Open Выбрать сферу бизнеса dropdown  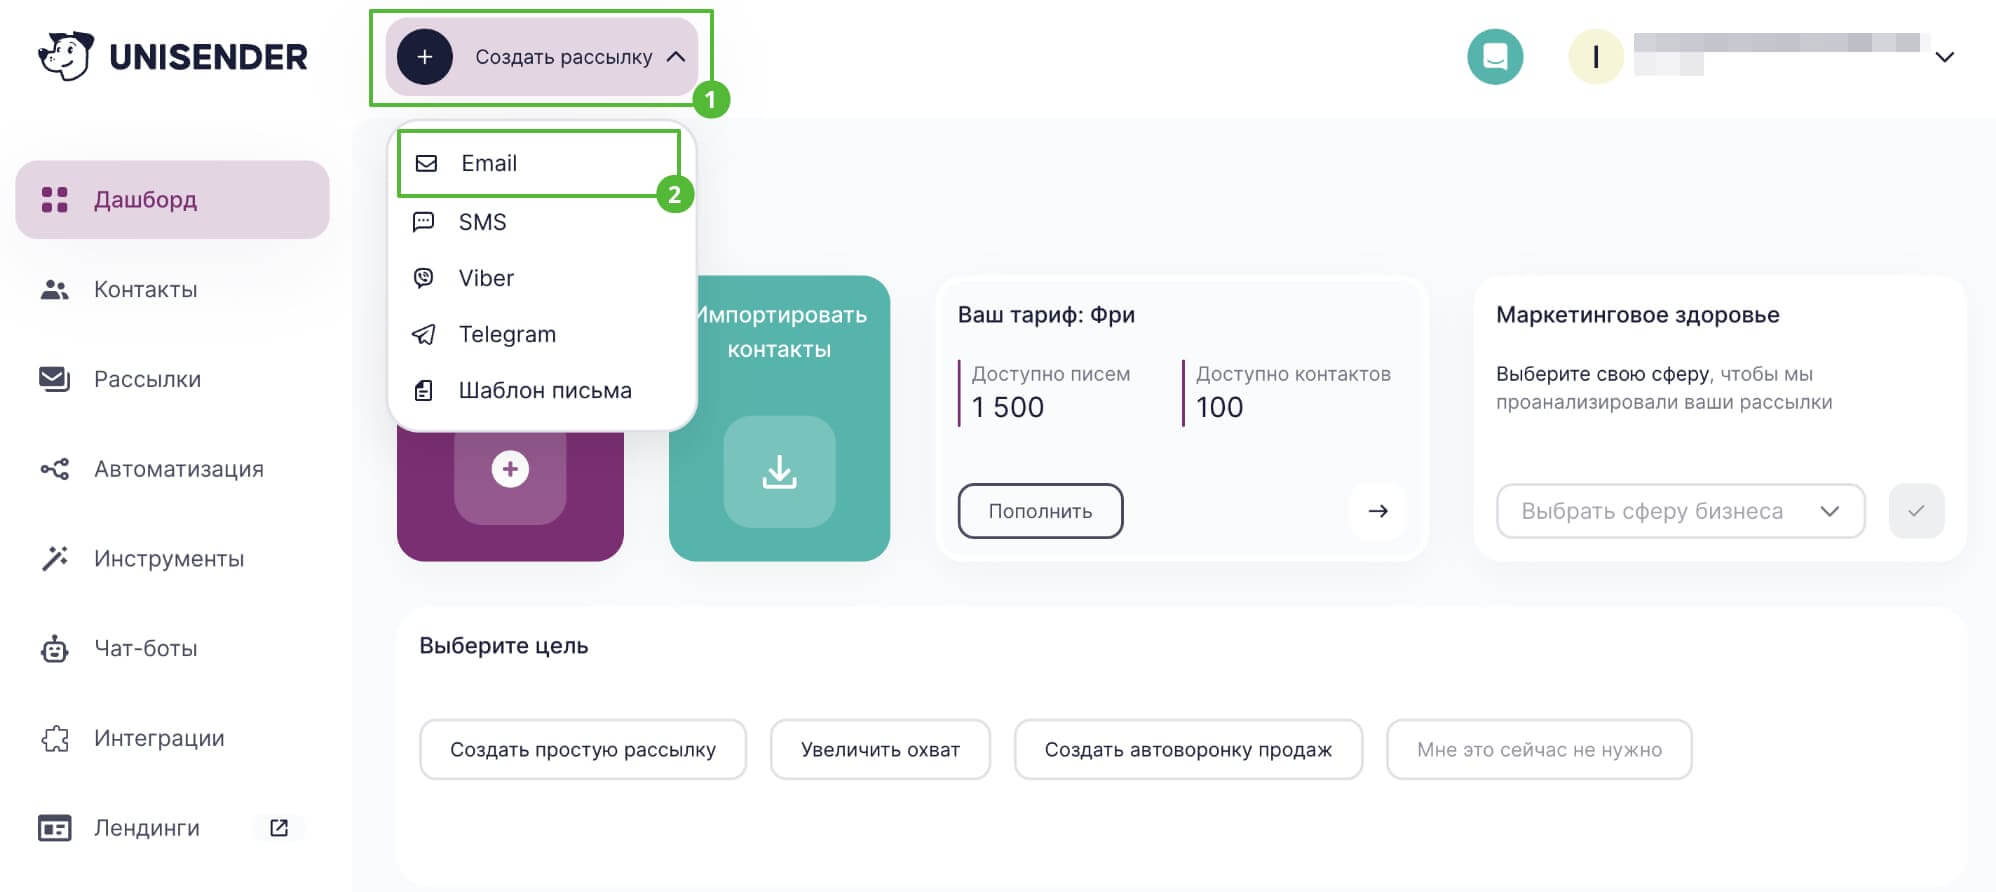(1681, 511)
